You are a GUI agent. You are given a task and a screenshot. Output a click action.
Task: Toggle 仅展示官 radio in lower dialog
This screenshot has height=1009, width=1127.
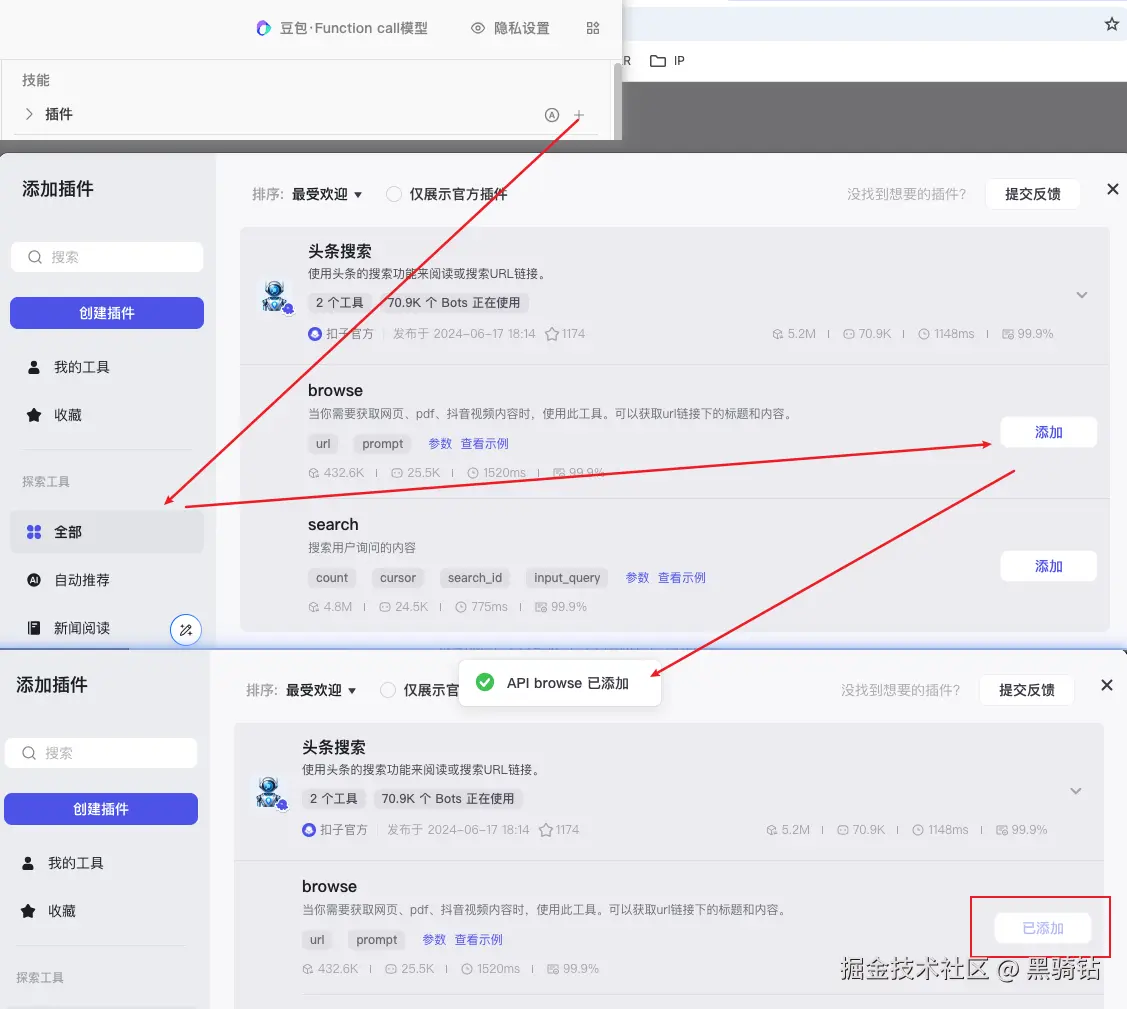387,690
